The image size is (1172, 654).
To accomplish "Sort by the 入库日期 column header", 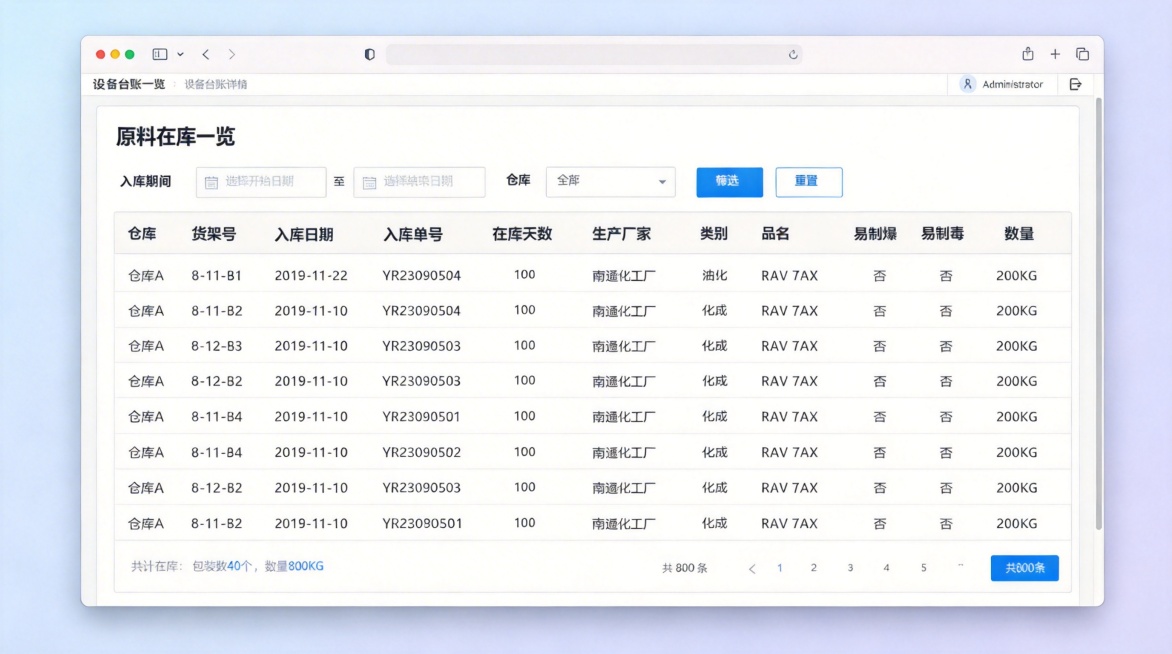I will pyautogui.click(x=303, y=235).
